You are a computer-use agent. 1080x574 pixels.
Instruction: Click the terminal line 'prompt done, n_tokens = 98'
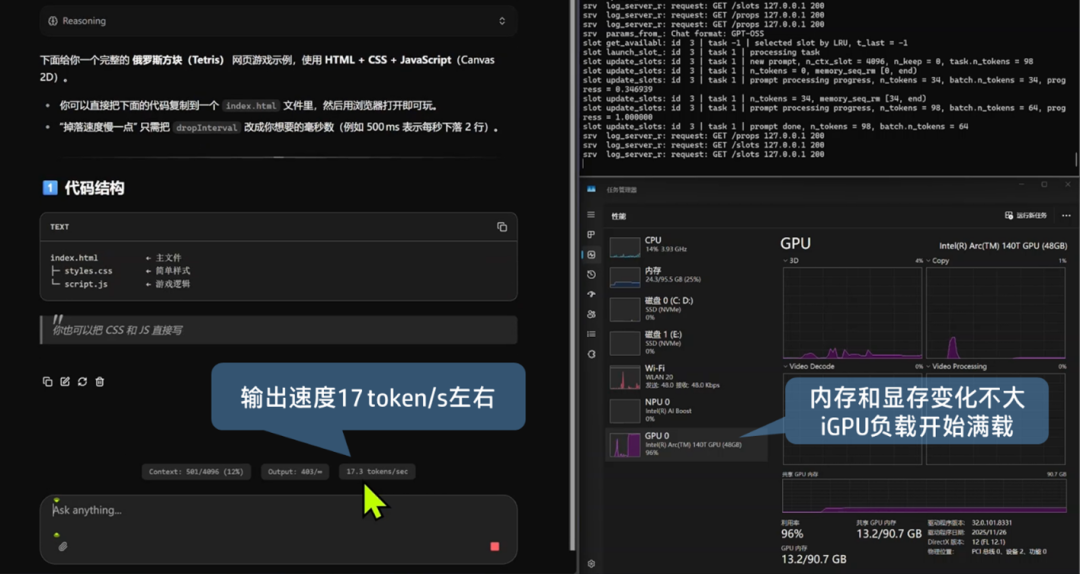(775, 127)
